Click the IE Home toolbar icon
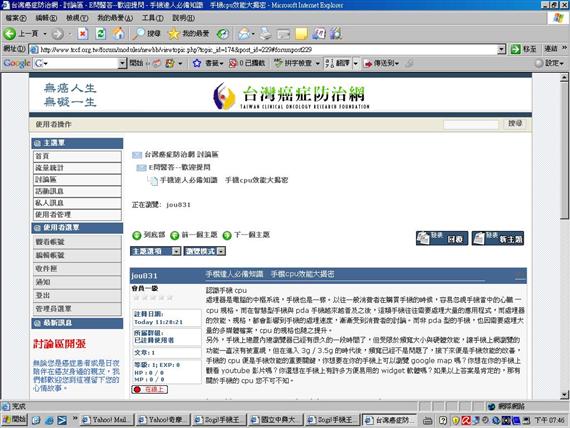This screenshot has height=428, width=570. (x=118, y=34)
